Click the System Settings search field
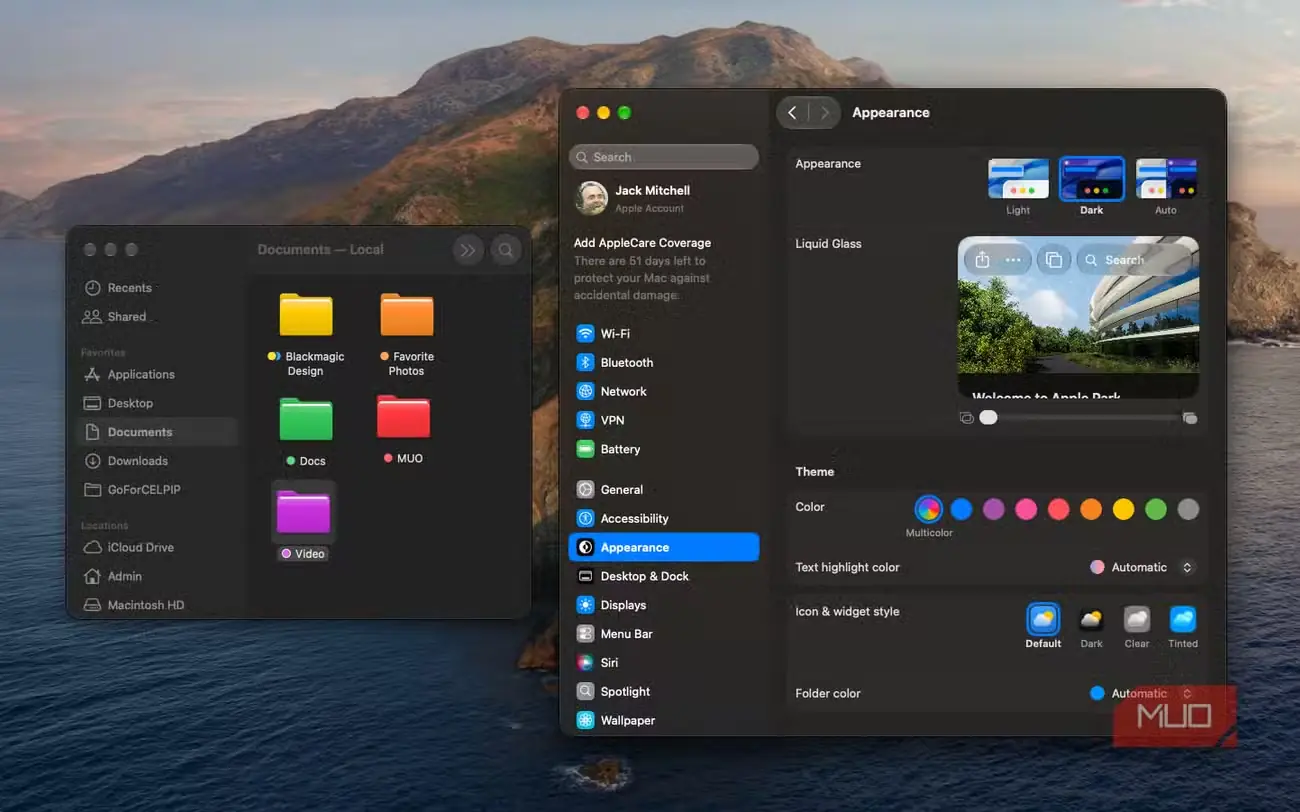 (x=664, y=157)
